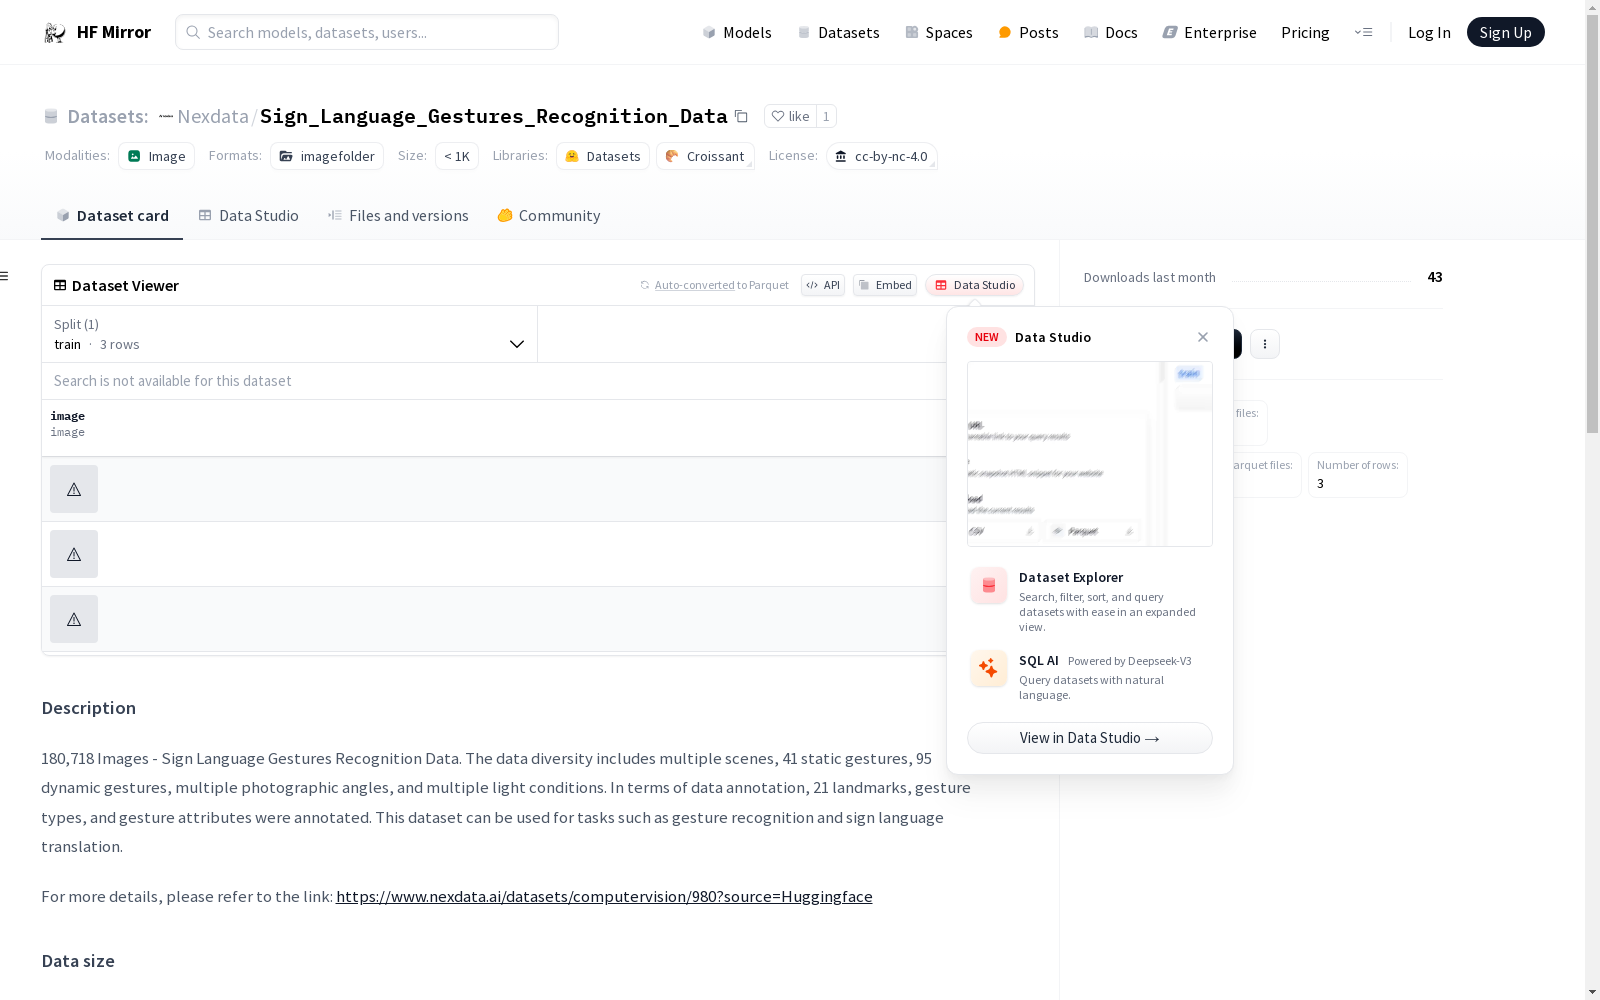Switch to the Dataset card tab

112,215
